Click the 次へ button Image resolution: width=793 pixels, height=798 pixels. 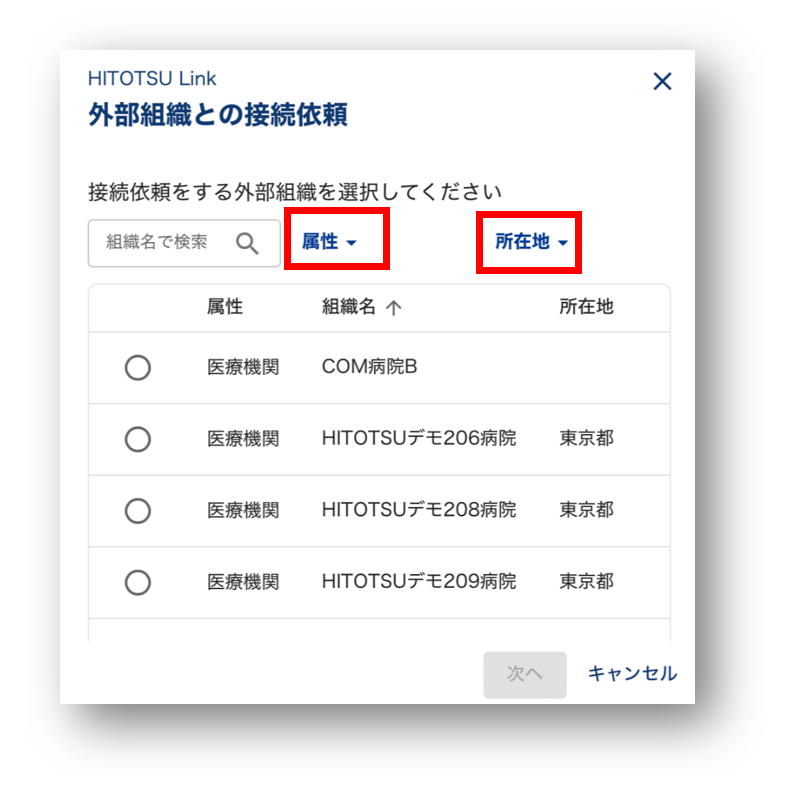[x=525, y=674]
